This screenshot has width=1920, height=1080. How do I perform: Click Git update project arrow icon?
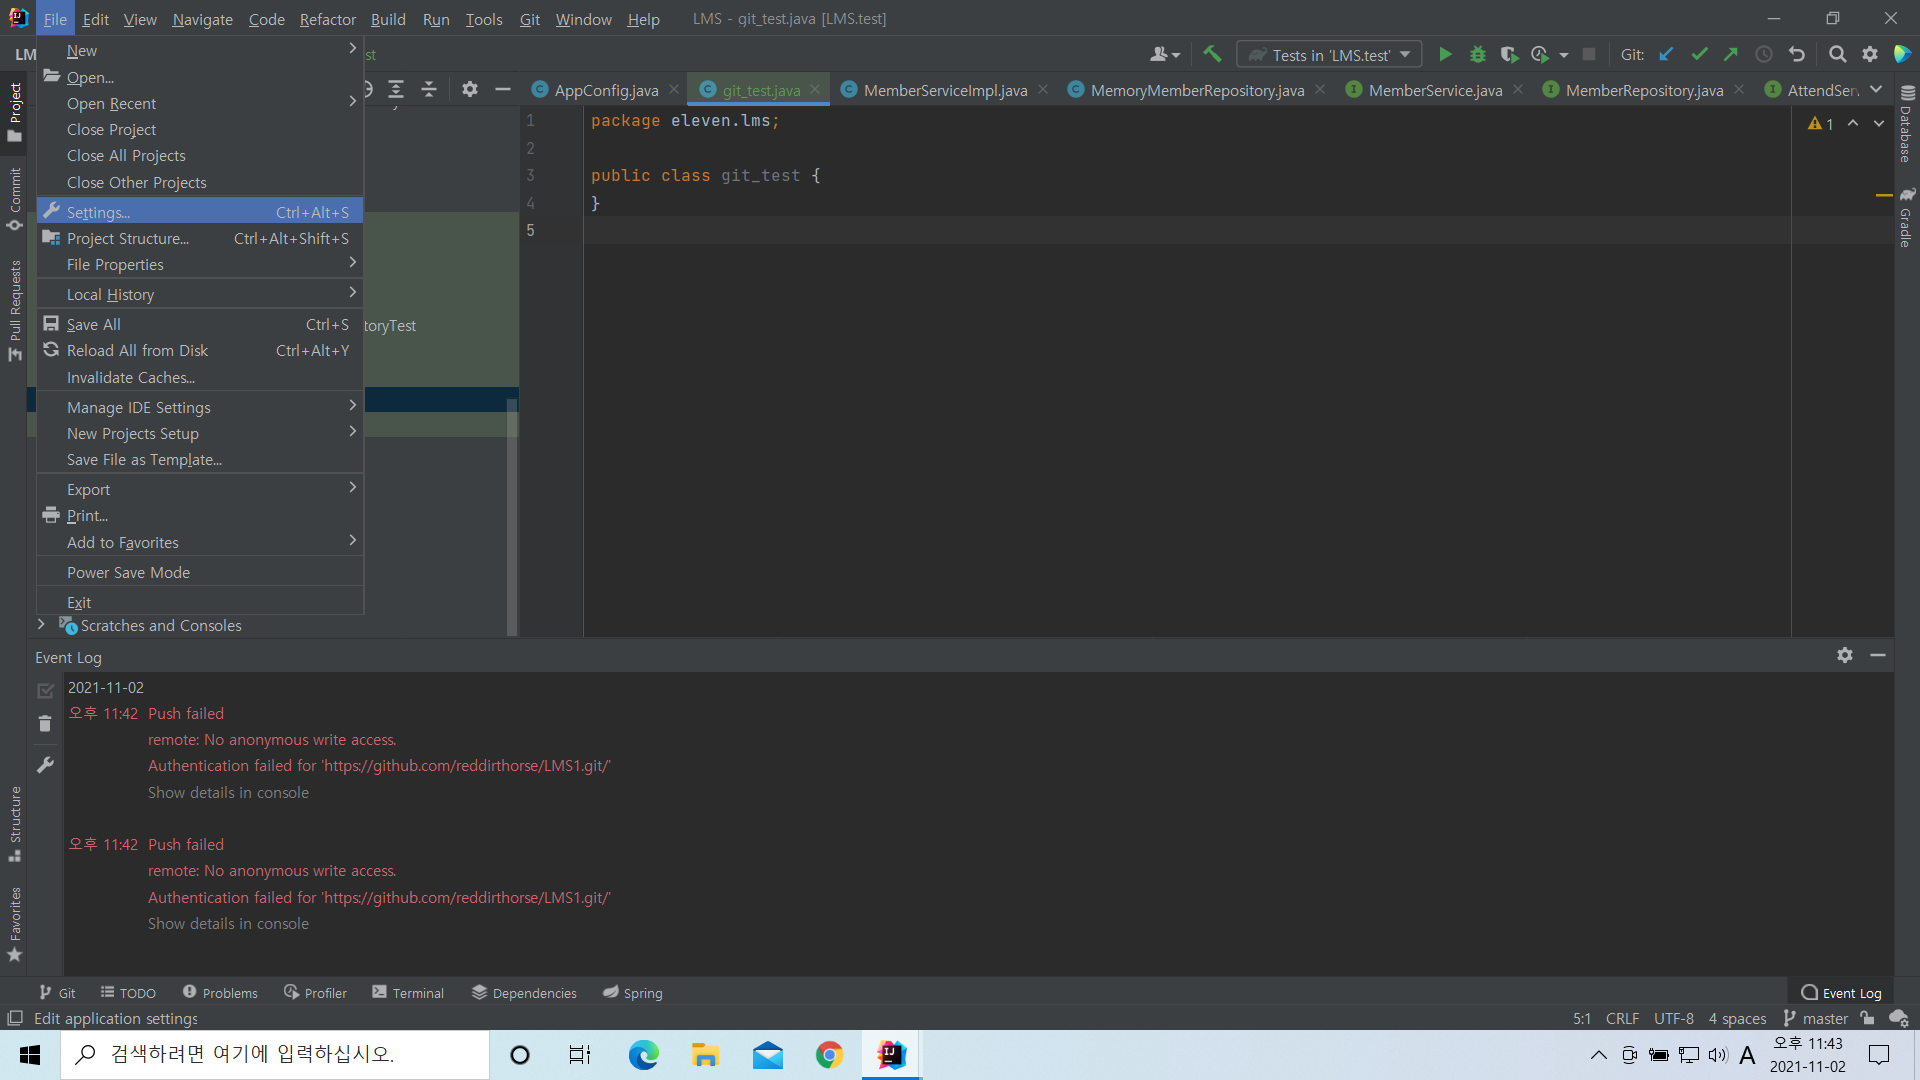tap(1666, 55)
